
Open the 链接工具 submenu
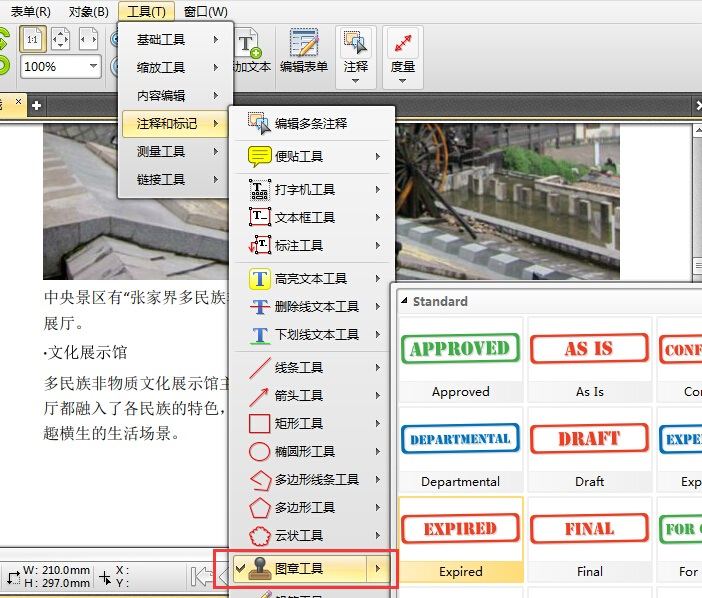175,179
